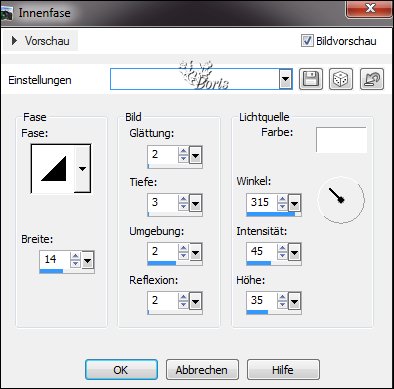Click the reset to default icon
Viewport: 394px width, 389px height.
click(372, 79)
